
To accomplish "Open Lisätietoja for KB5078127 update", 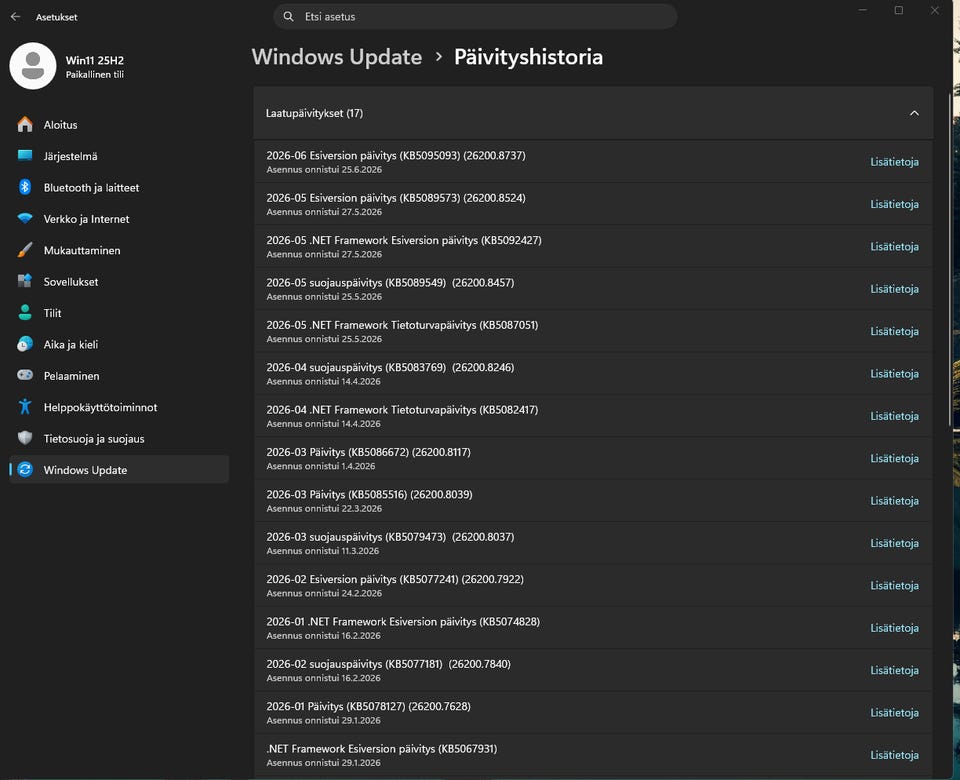I will (x=894, y=713).
